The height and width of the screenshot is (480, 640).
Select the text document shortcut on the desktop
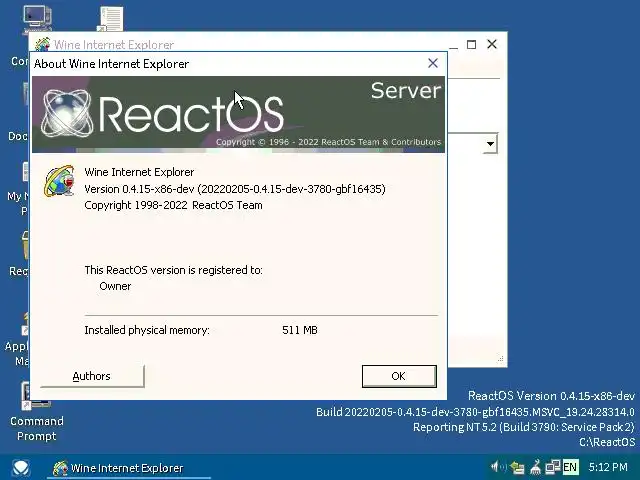click(x=110, y=19)
